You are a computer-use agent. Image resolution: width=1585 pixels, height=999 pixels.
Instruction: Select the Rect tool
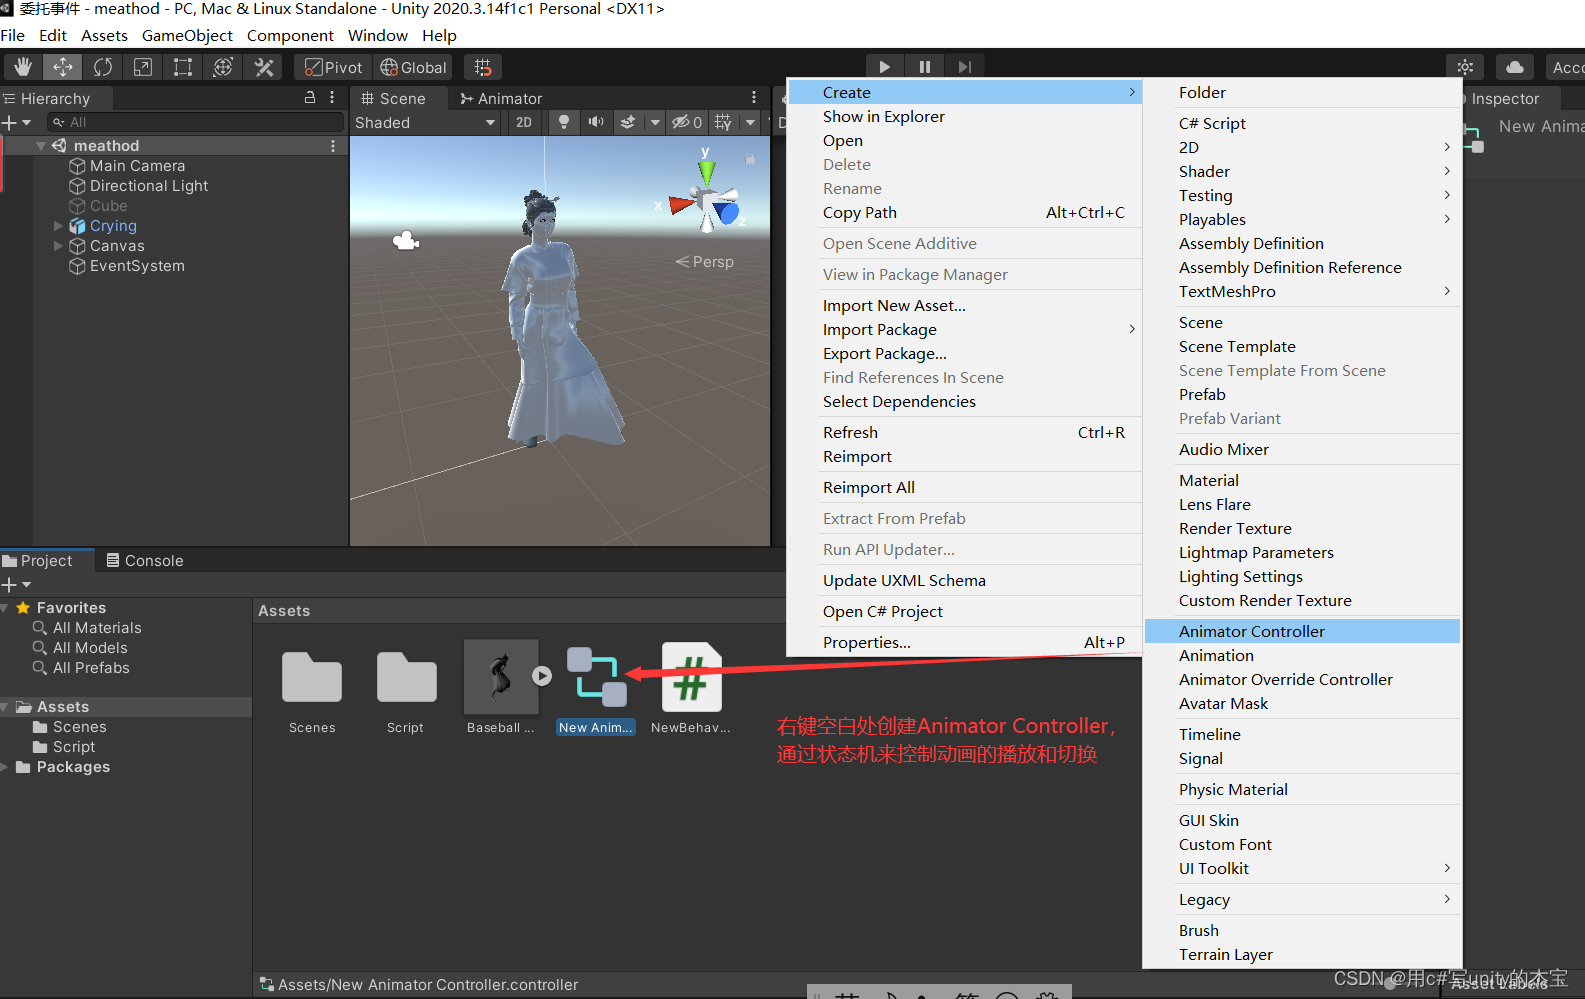182,67
